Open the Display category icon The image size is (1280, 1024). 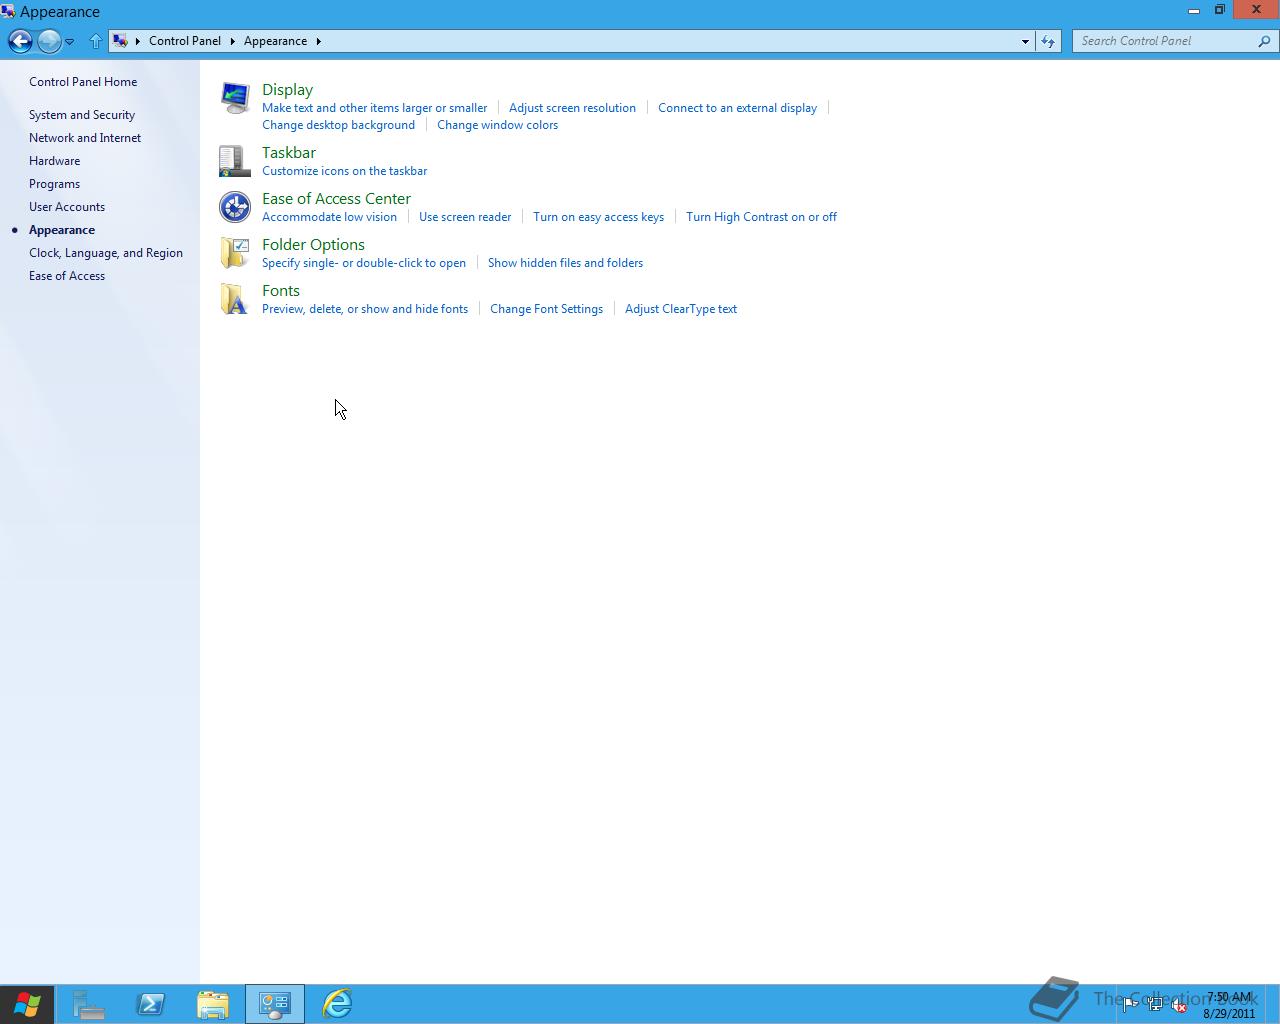click(235, 98)
